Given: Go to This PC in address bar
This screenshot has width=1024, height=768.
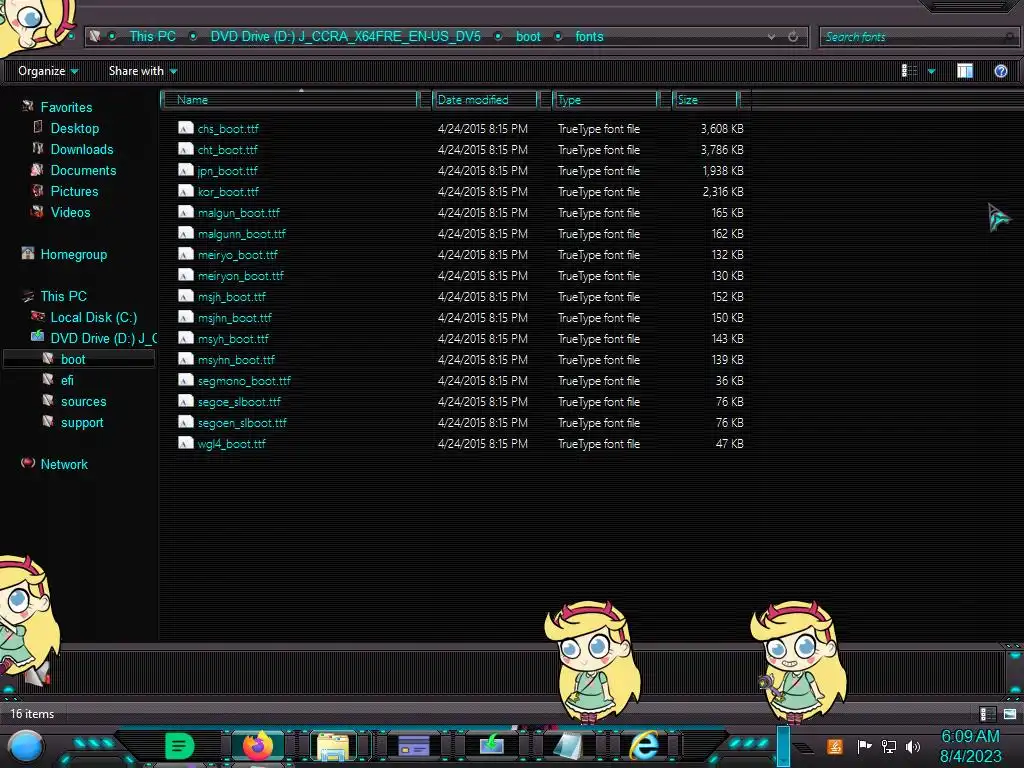Looking at the screenshot, I should [x=152, y=37].
